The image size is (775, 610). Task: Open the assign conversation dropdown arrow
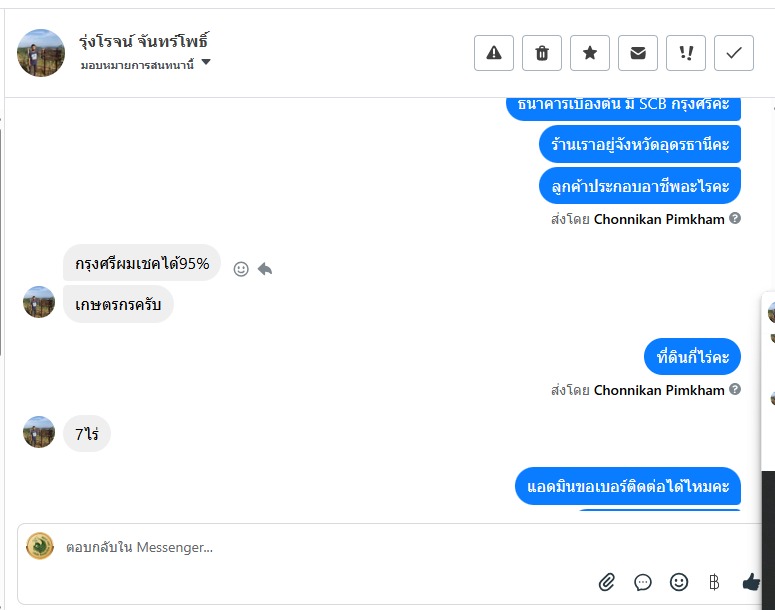[206, 62]
